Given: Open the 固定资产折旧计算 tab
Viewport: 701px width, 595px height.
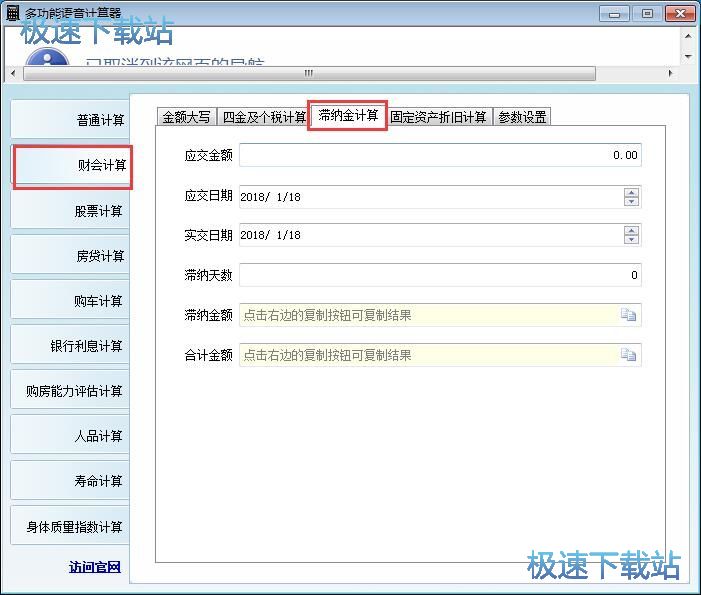Looking at the screenshot, I should click(439, 117).
